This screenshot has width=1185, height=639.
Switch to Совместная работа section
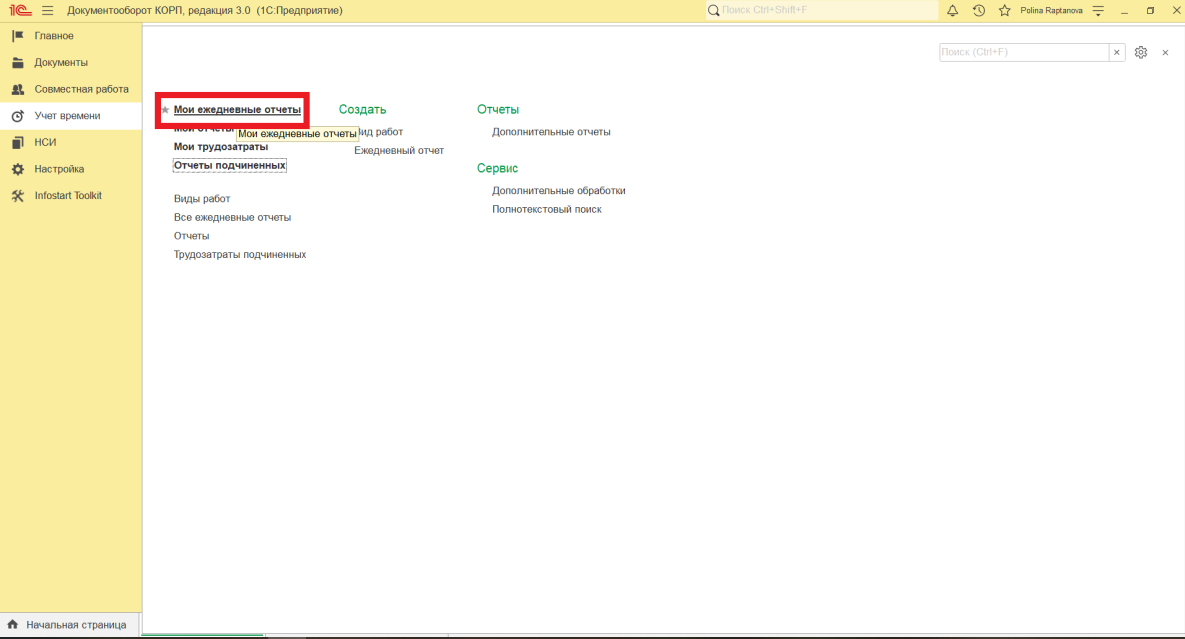[x=81, y=89]
